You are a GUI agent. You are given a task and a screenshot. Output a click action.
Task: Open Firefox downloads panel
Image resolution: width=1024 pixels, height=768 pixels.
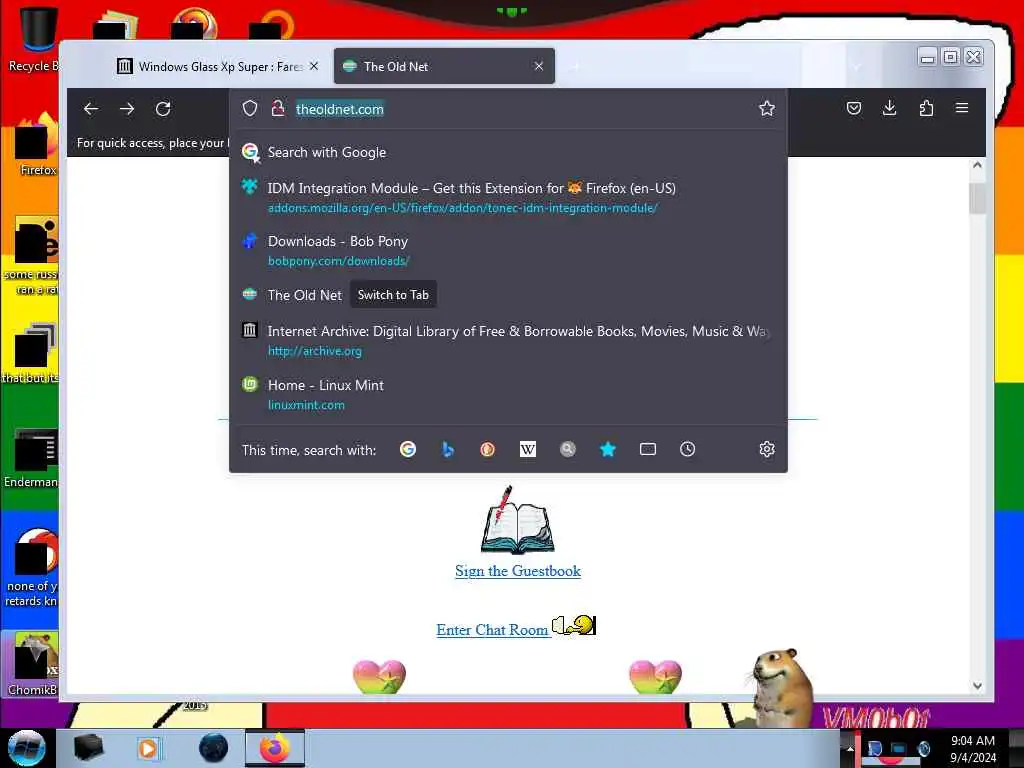pos(889,108)
